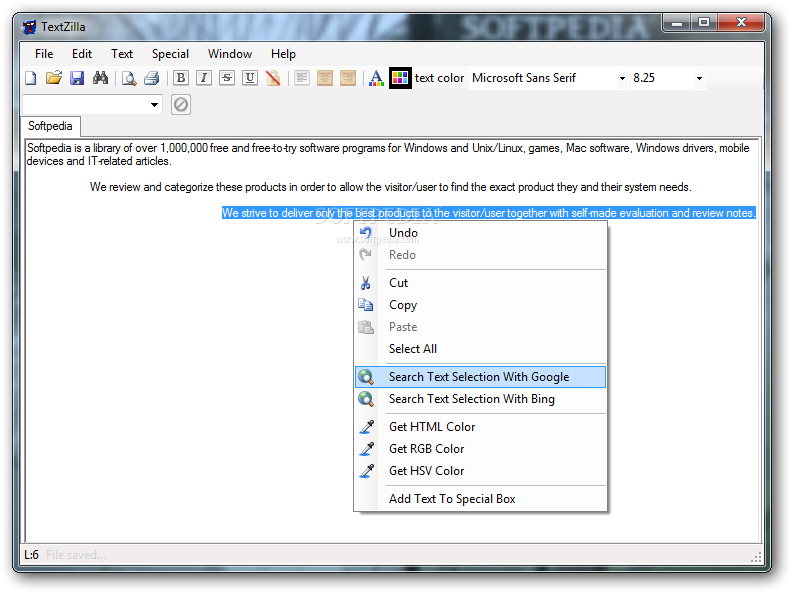Expand the 8.25 font size dropdown
The width and height of the screenshot is (792, 593).
coord(699,78)
